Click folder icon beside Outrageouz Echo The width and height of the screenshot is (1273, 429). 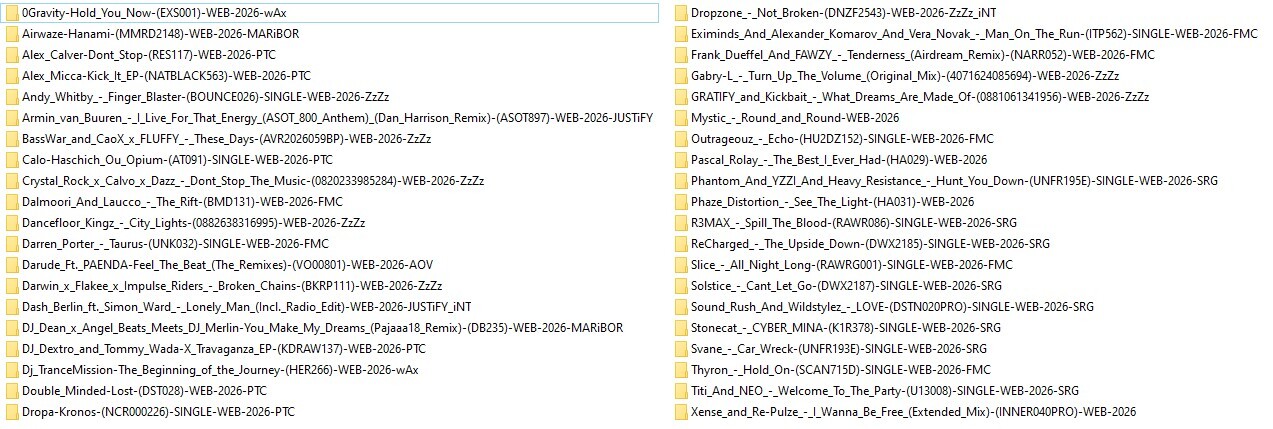click(680, 139)
